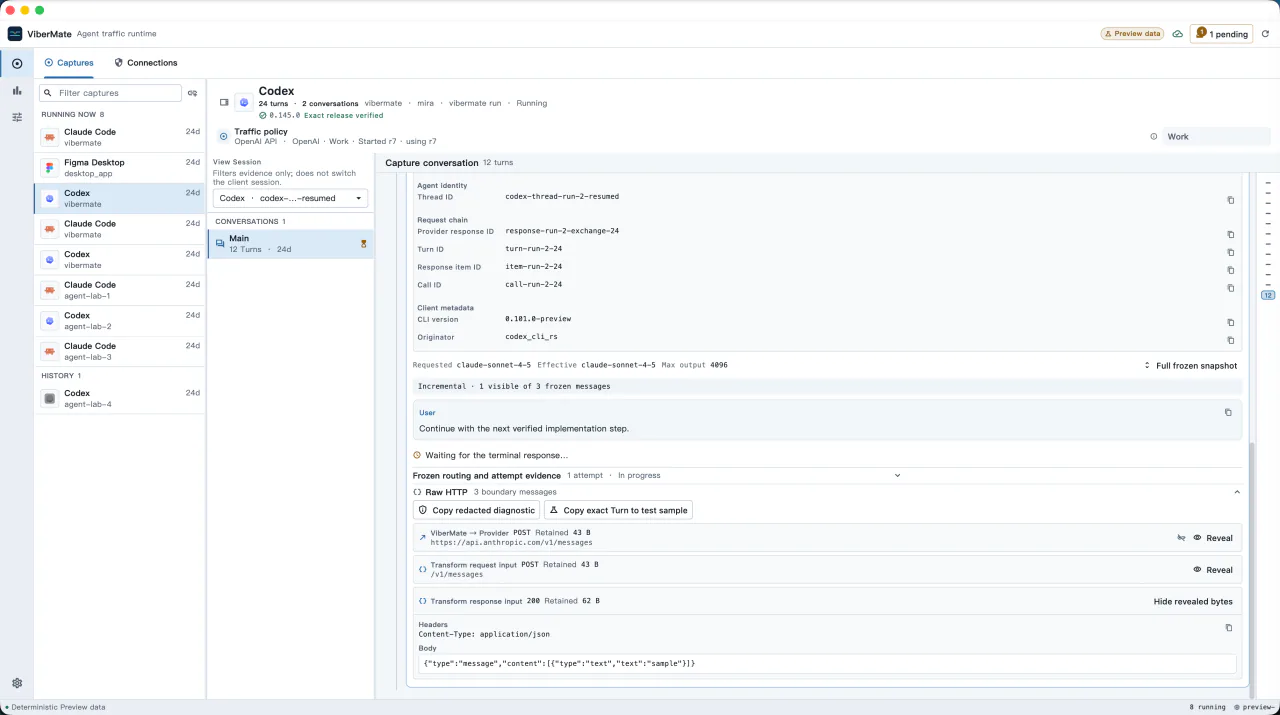Screen dimensions: 1280x715
Task: Click the 'HISTORY 1' section header
Action: pos(61,376)
